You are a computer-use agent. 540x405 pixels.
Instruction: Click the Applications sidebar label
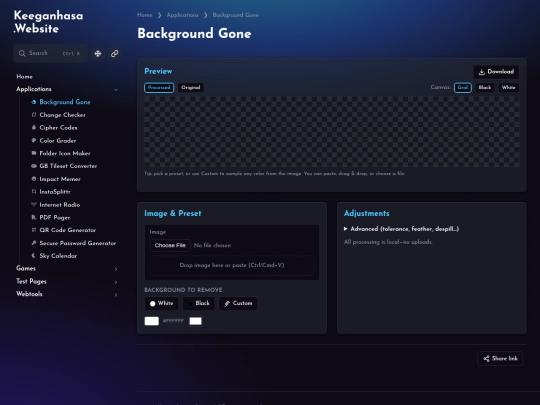click(x=34, y=89)
